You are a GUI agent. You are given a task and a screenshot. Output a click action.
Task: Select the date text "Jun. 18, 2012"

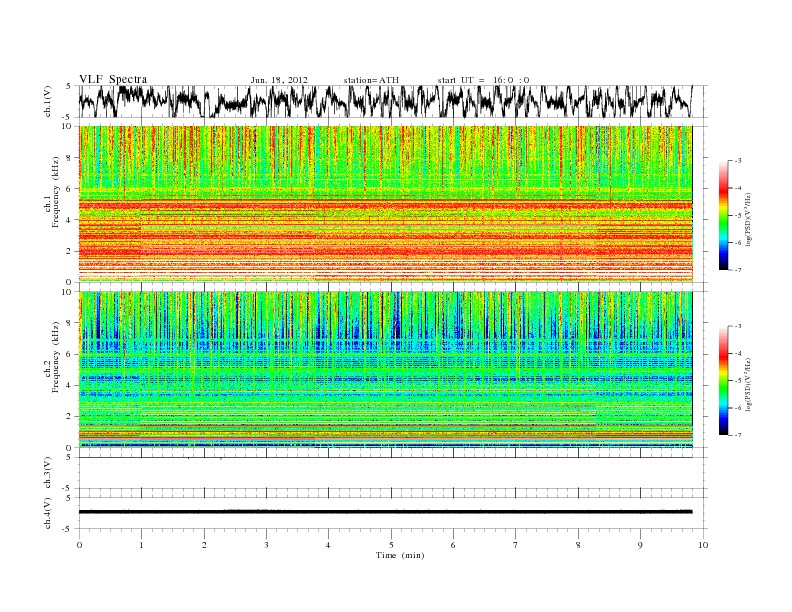coord(279,80)
